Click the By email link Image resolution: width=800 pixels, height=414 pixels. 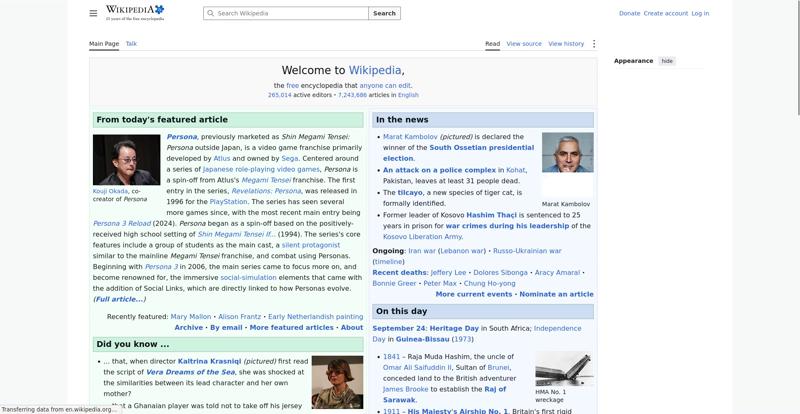226,328
